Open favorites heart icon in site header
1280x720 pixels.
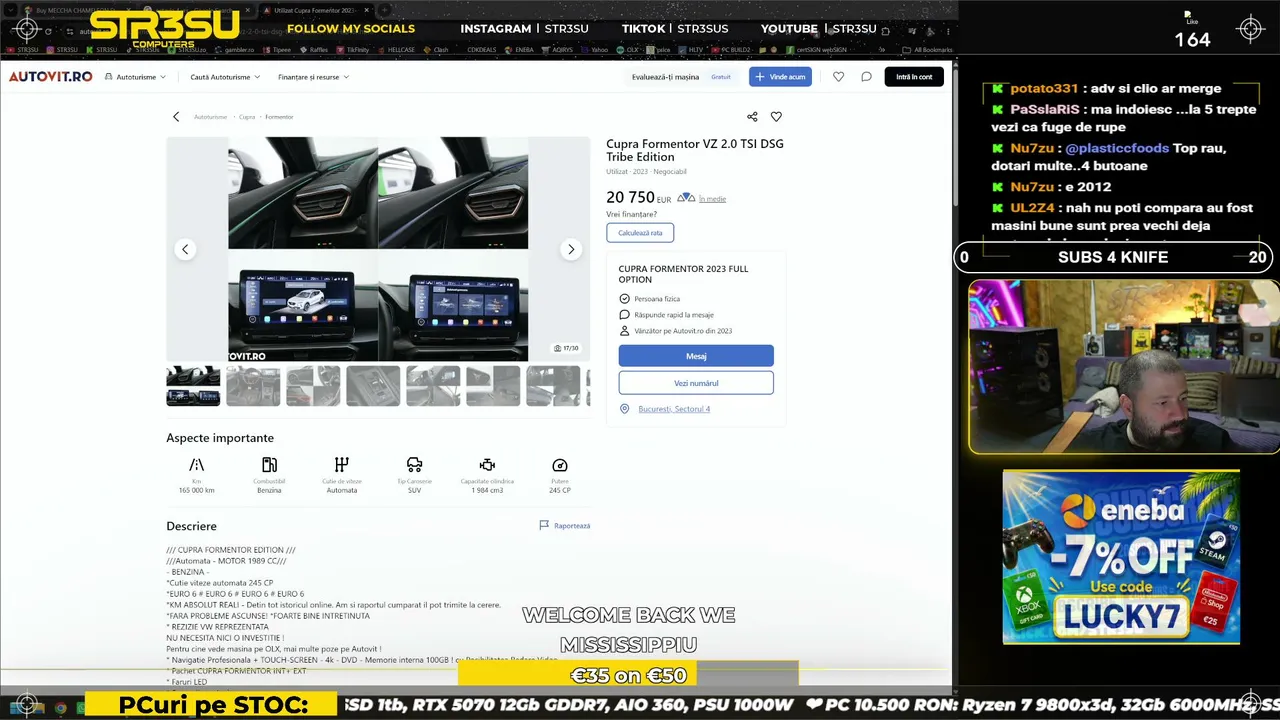click(838, 77)
